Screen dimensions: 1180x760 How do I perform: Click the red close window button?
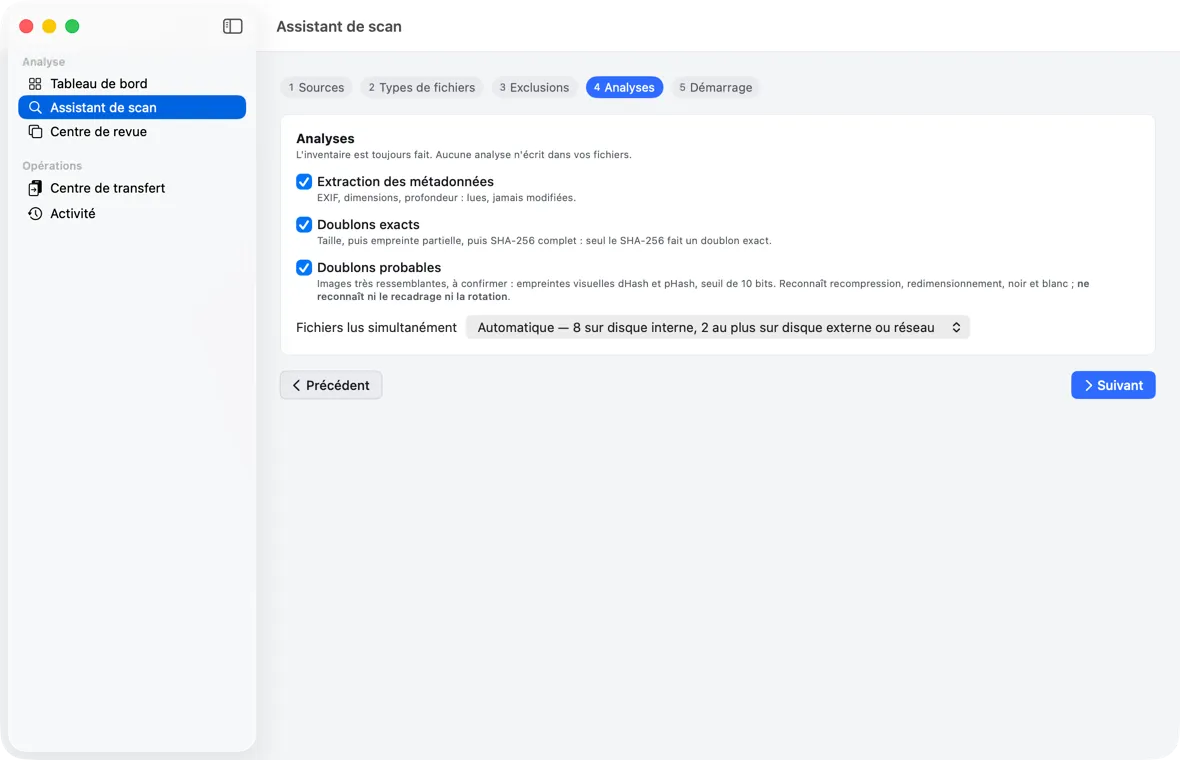(x=26, y=26)
